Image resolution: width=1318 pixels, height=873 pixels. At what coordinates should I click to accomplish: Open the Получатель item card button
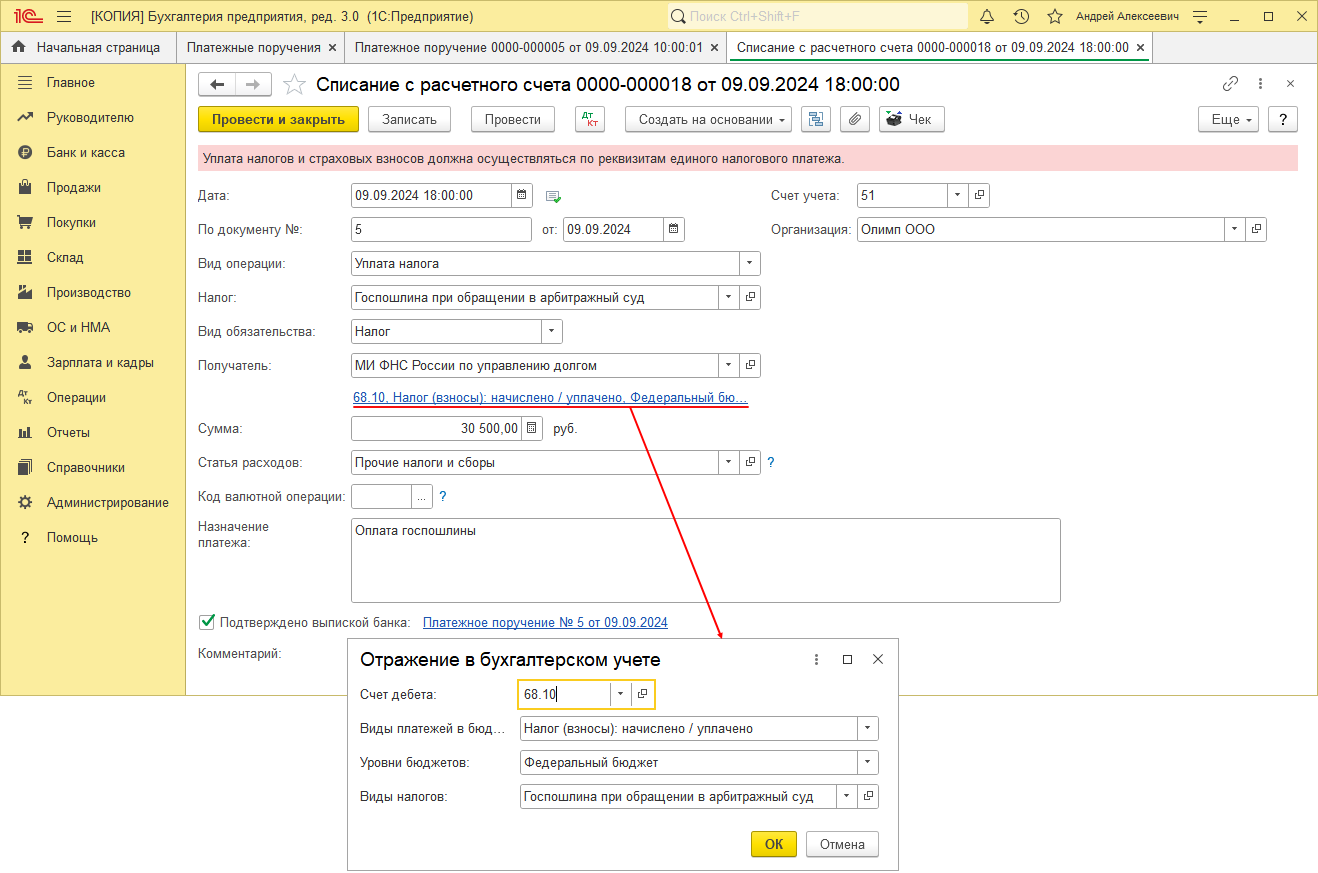(x=750, y=365)
